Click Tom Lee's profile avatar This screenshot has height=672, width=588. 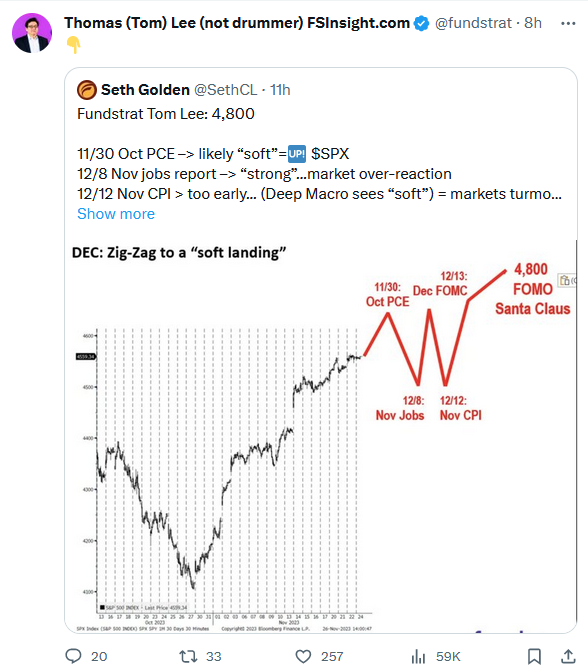tap(32, 33)
